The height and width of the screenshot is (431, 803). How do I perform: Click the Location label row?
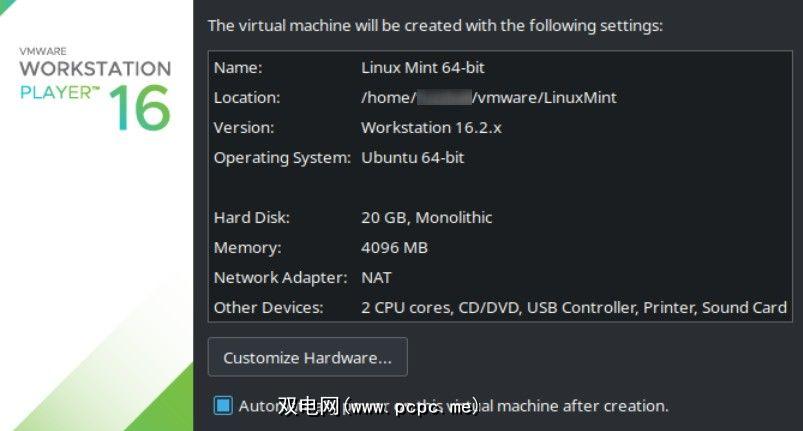point(247,98)
